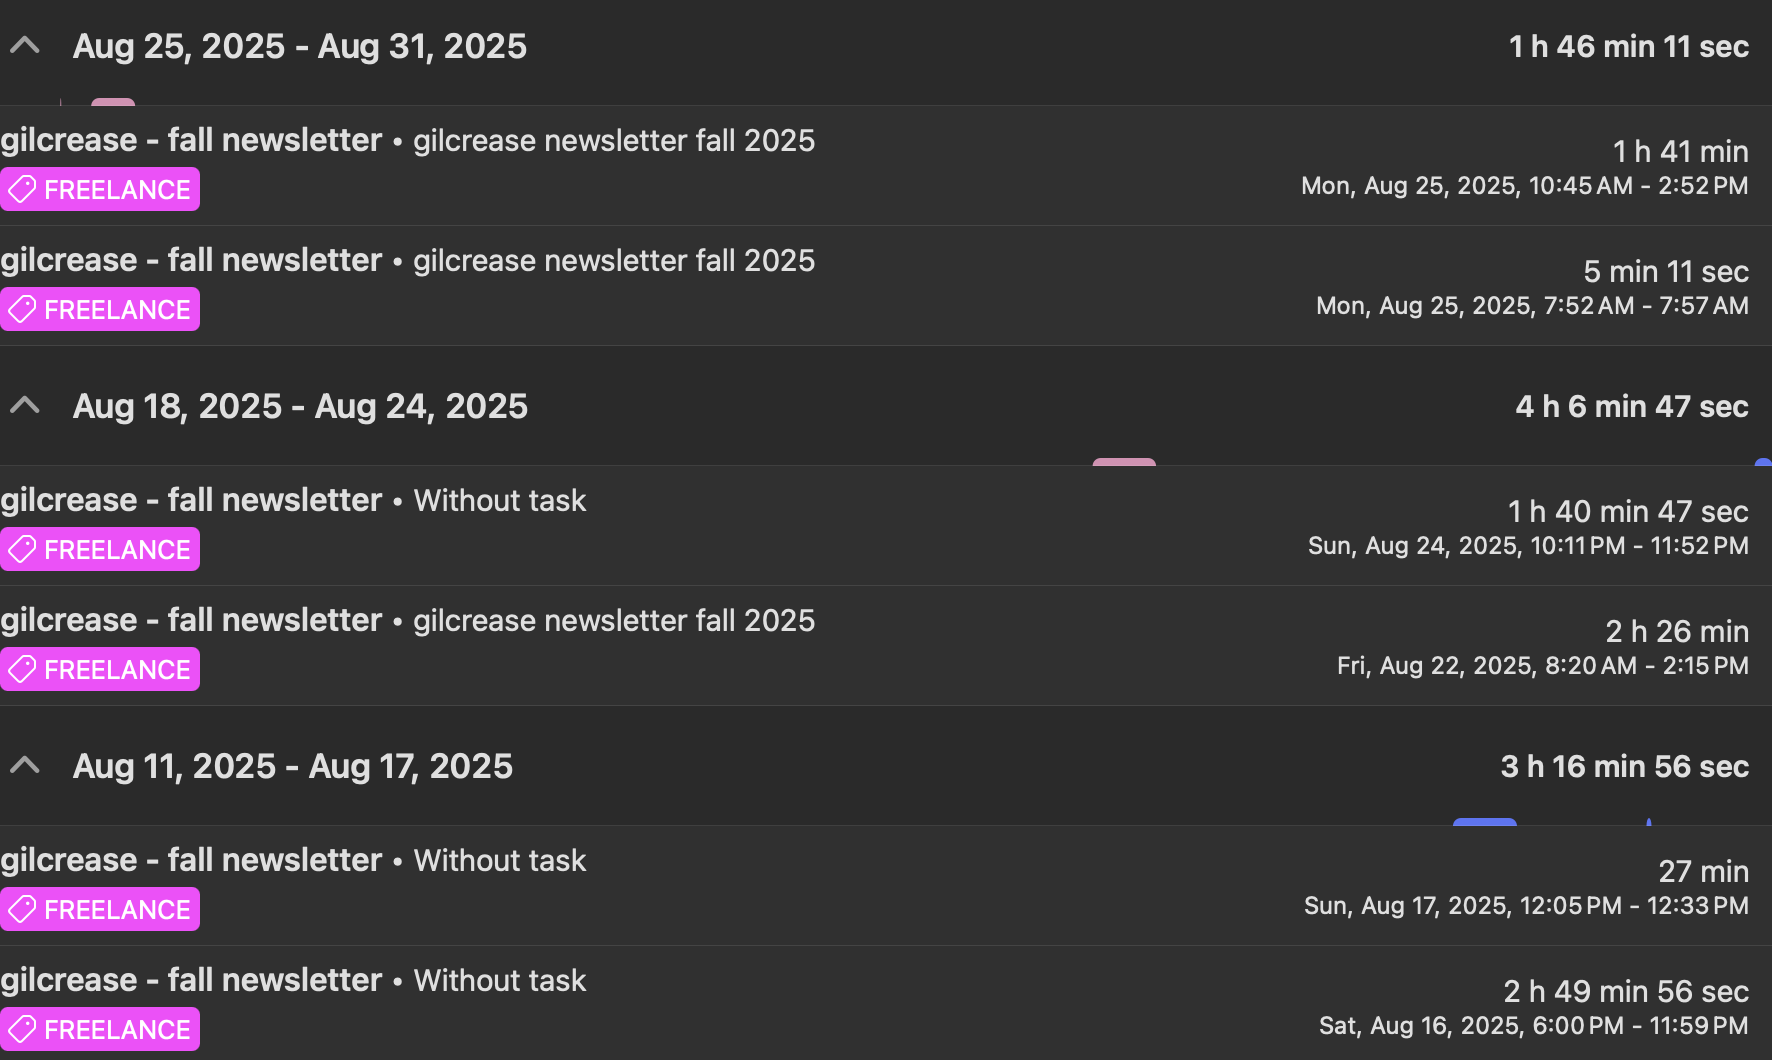Click the FREELANCE tag on the Aug 17 entry
The width and height of the screenshot is (1772, 1060).
[100, 909]
